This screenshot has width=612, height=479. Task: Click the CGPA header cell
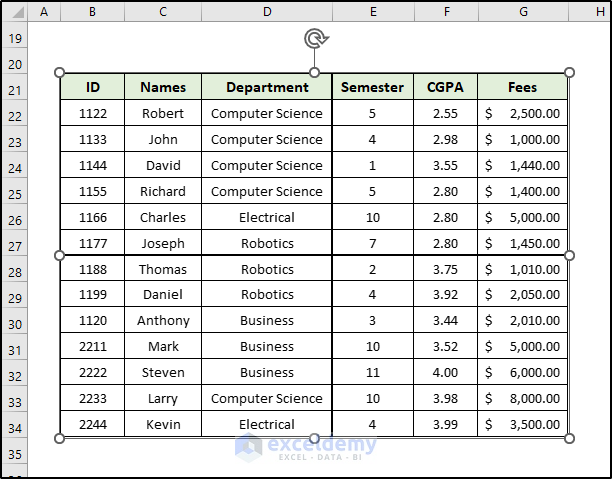coord(445,87)
